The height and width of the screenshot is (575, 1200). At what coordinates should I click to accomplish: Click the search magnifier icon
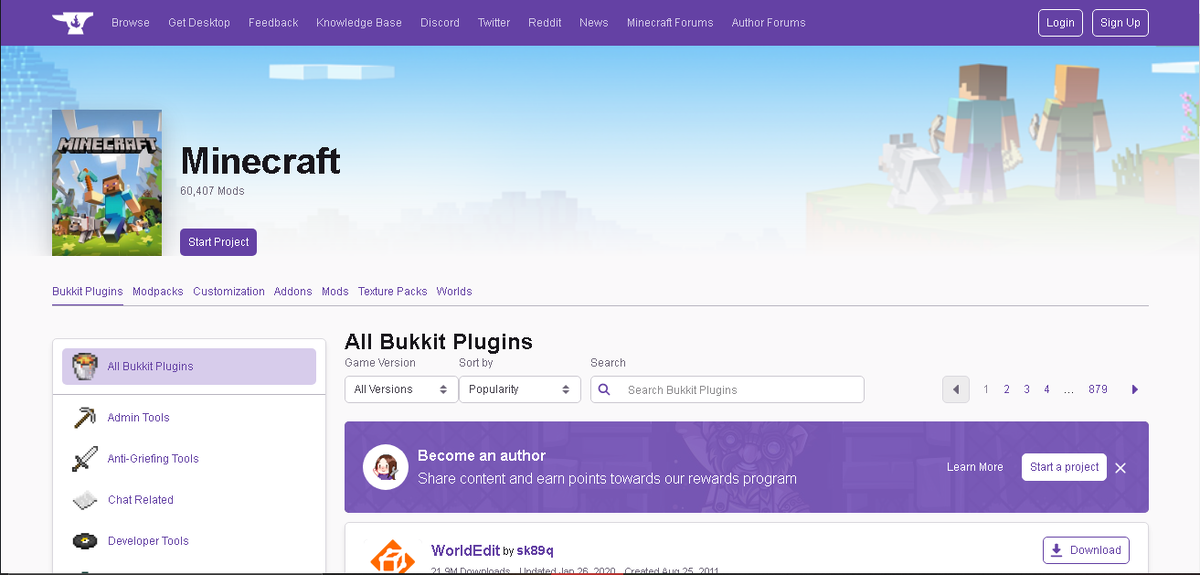click(604, 389)
